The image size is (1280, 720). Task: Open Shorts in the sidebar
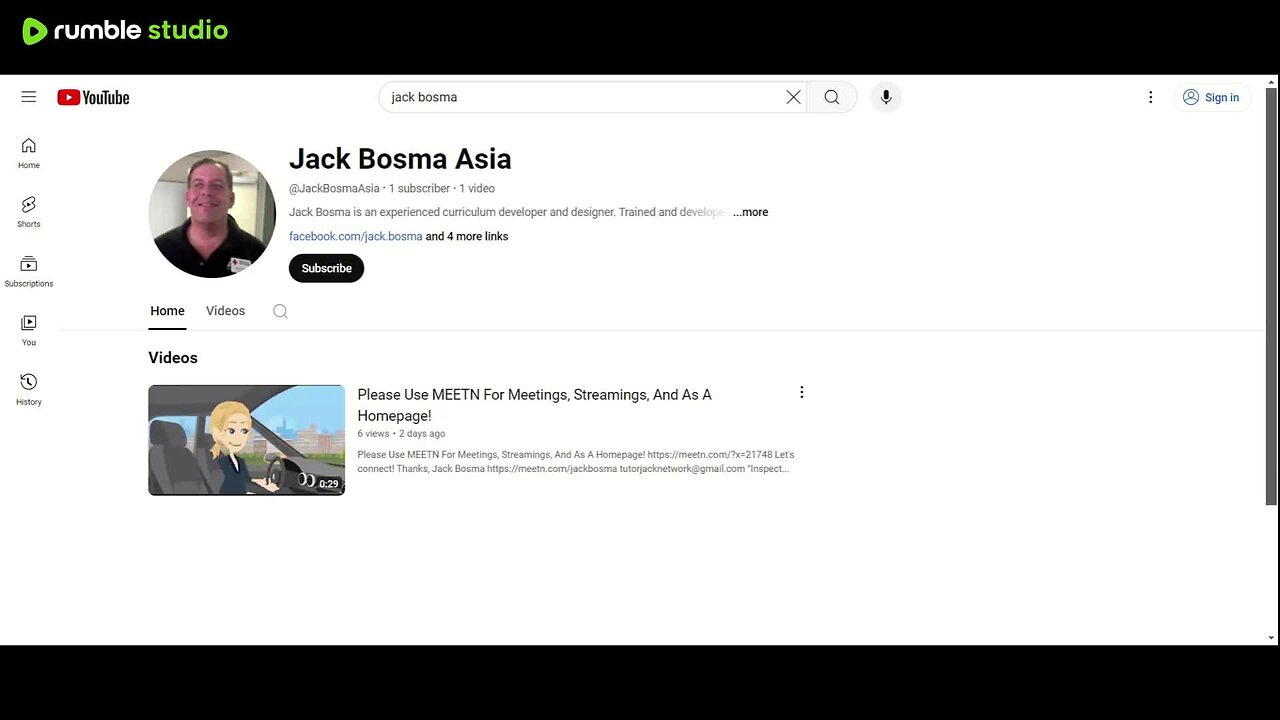point(29,212)
